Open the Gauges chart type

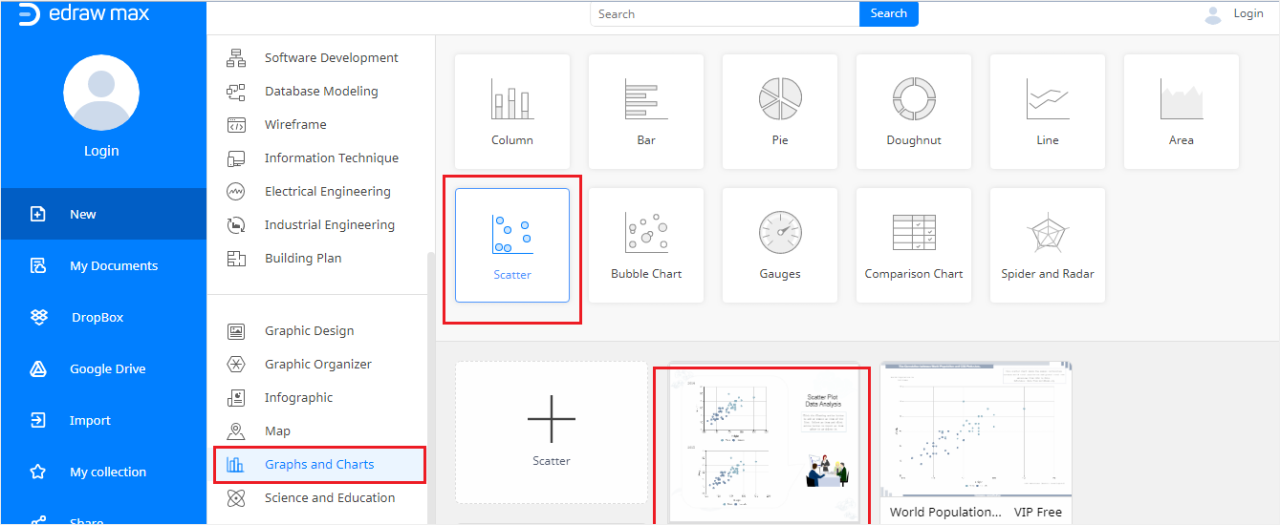[x=780, y=245]
